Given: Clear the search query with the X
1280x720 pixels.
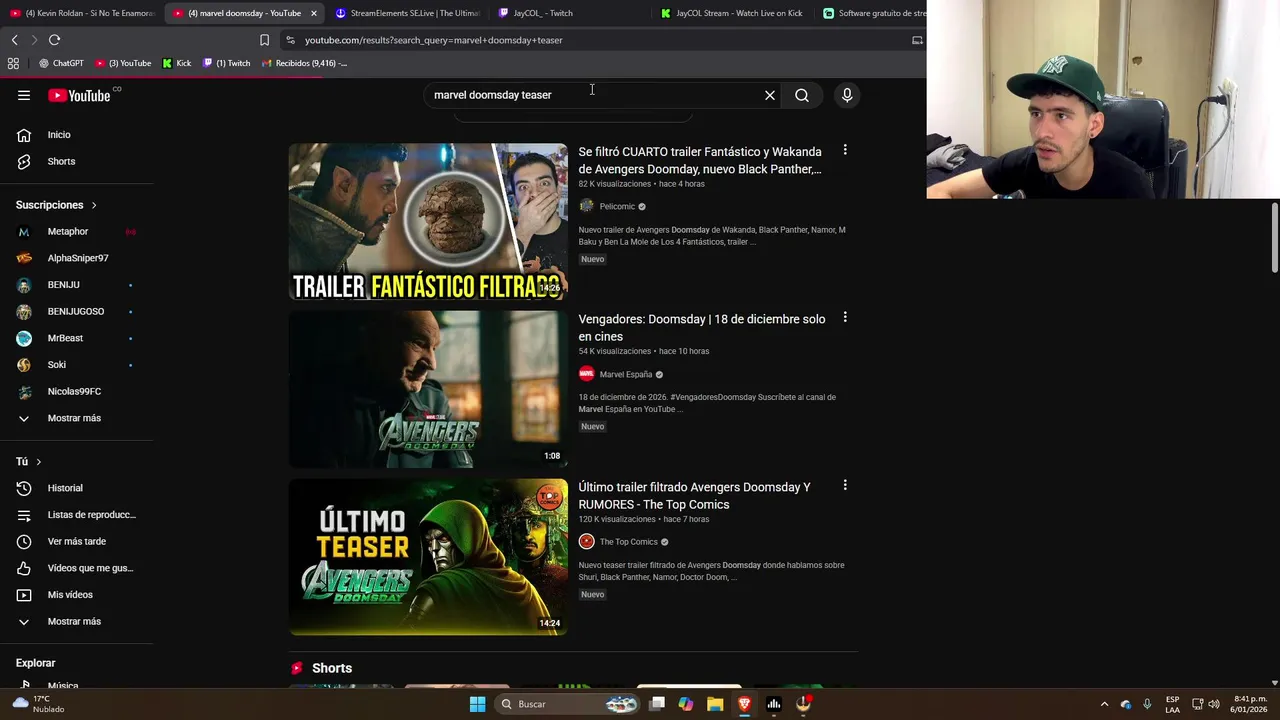Looking at the screenshot, I should click(770, 95).
